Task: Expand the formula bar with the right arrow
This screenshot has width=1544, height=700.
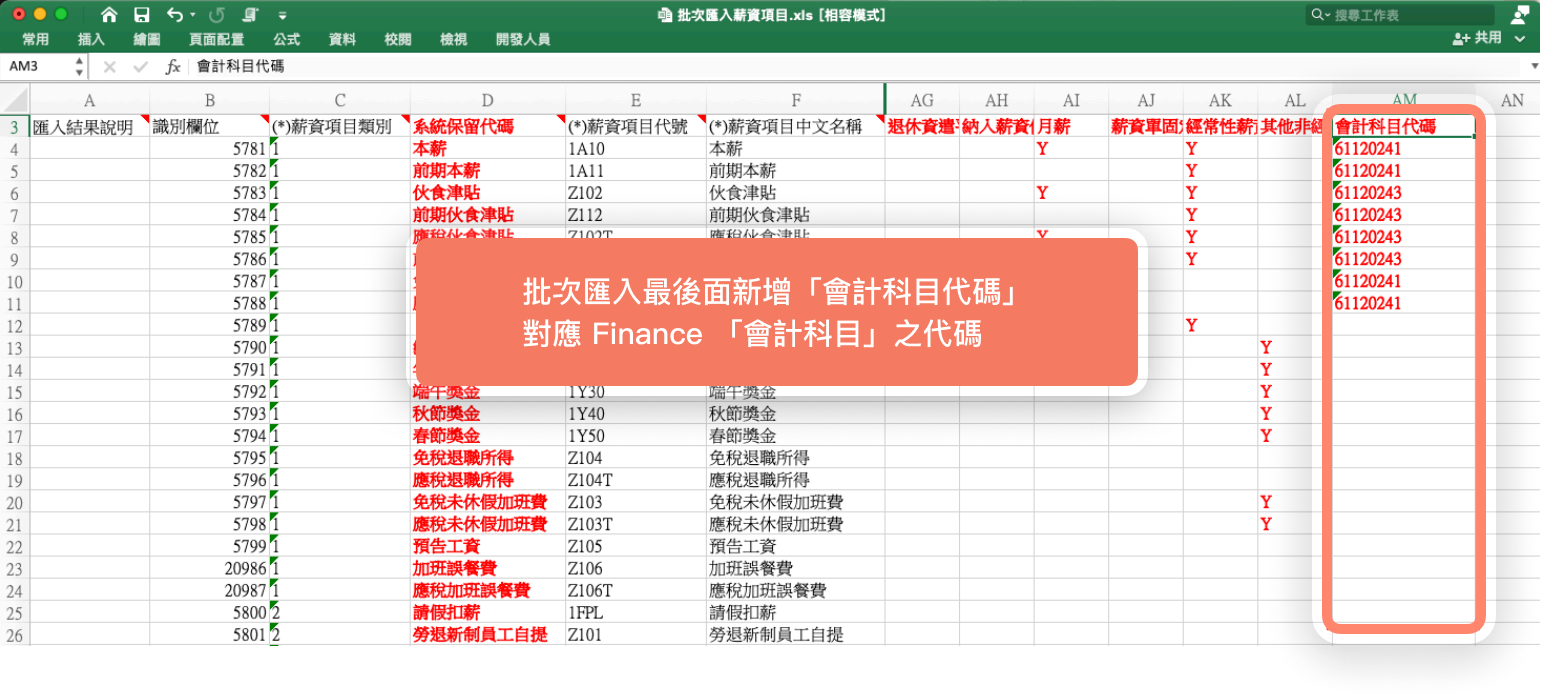Action: pyautogui.click(x=1535, y=67)
